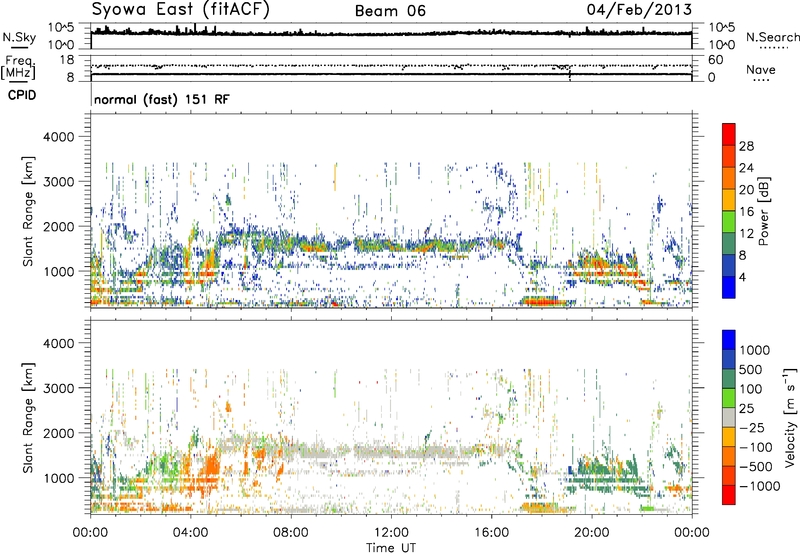Pick the red bottom segment of Velocity color bar
This screenshot has width=800, height=554.
(729, 495)
